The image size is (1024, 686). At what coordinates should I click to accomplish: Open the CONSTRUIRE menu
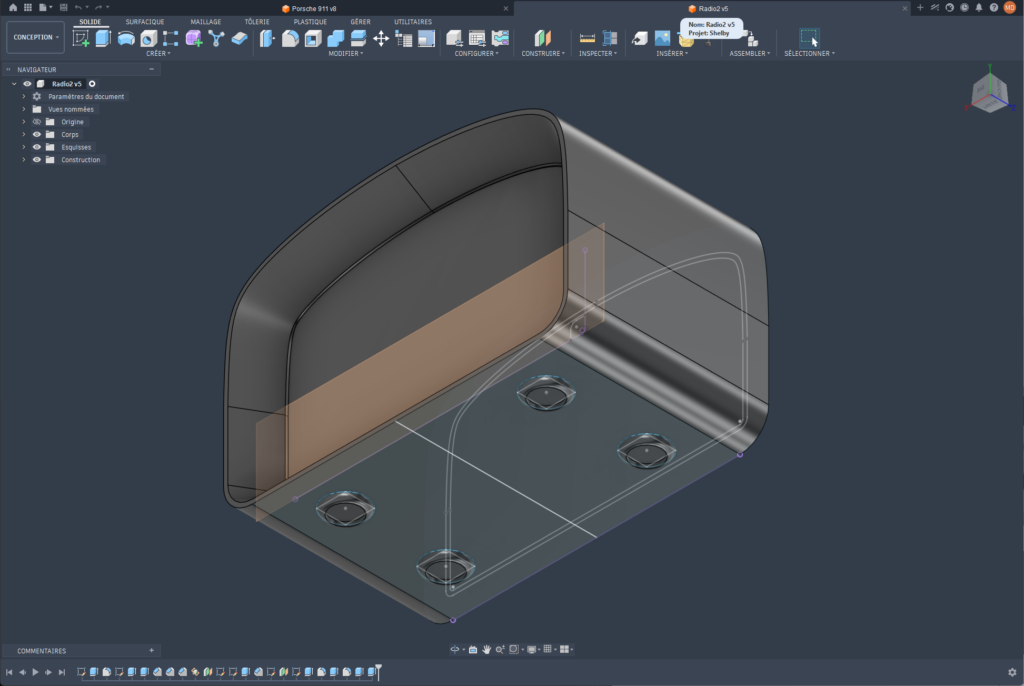click(543, 54)
